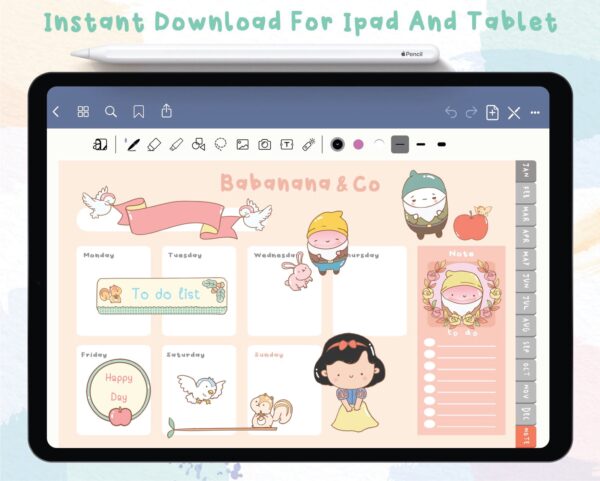Screen dimensions: 600x481
Task: Select the Pen tool
Action: [x=132, y=145]
